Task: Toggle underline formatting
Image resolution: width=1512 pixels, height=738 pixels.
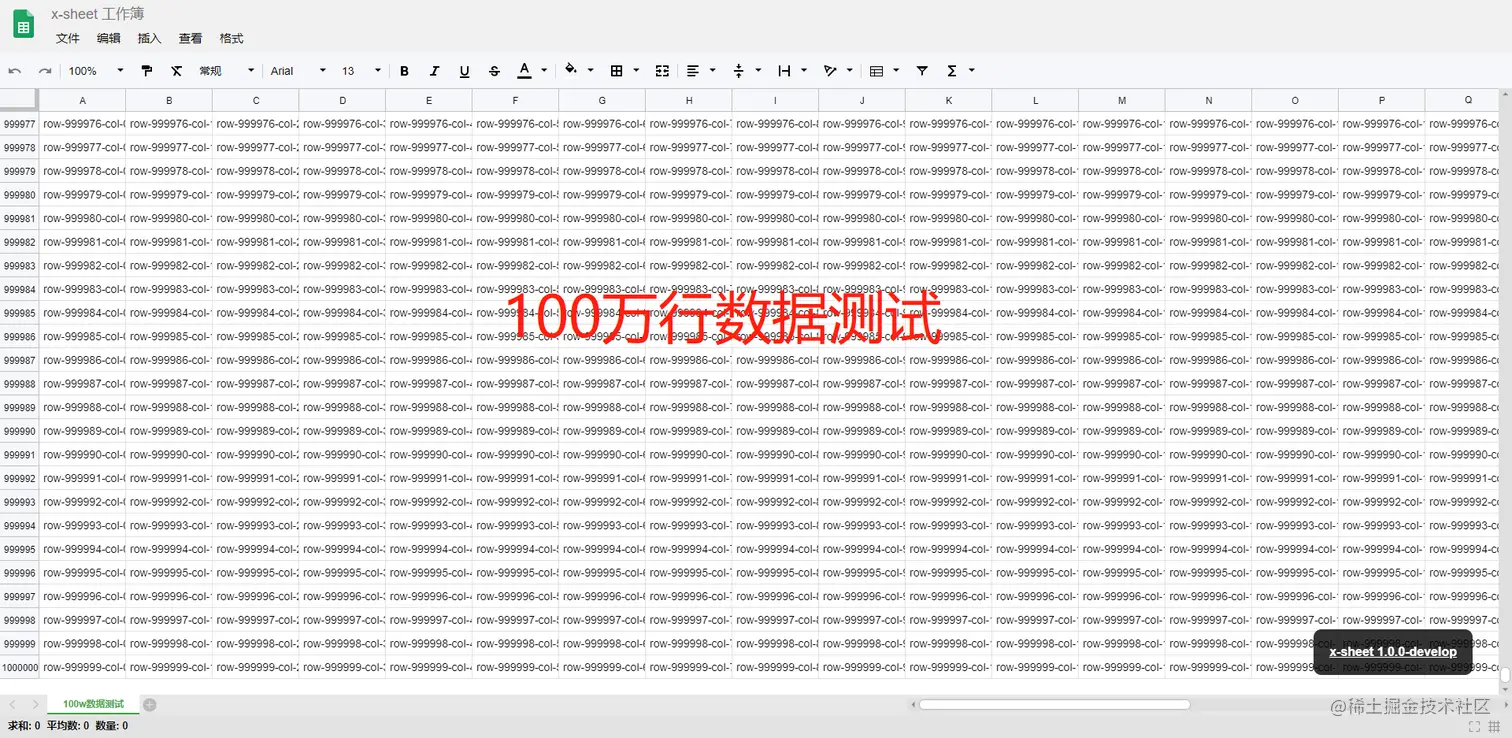Action: click(x=464, y=70)
